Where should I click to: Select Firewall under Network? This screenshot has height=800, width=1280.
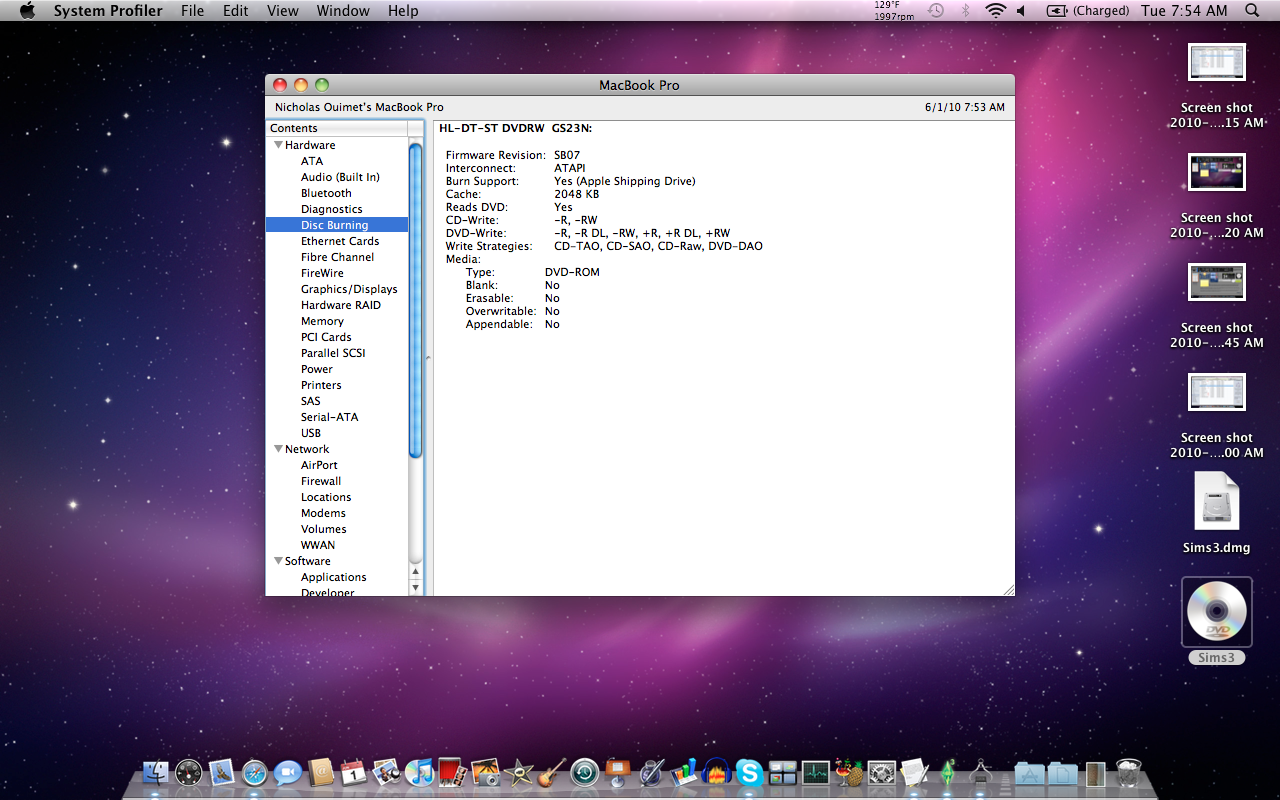pyautogui.click(x=321, y=481)
